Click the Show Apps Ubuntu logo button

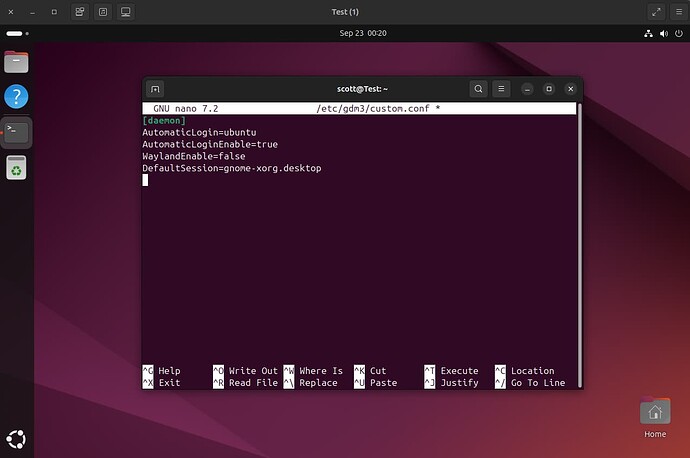point(16,438)
